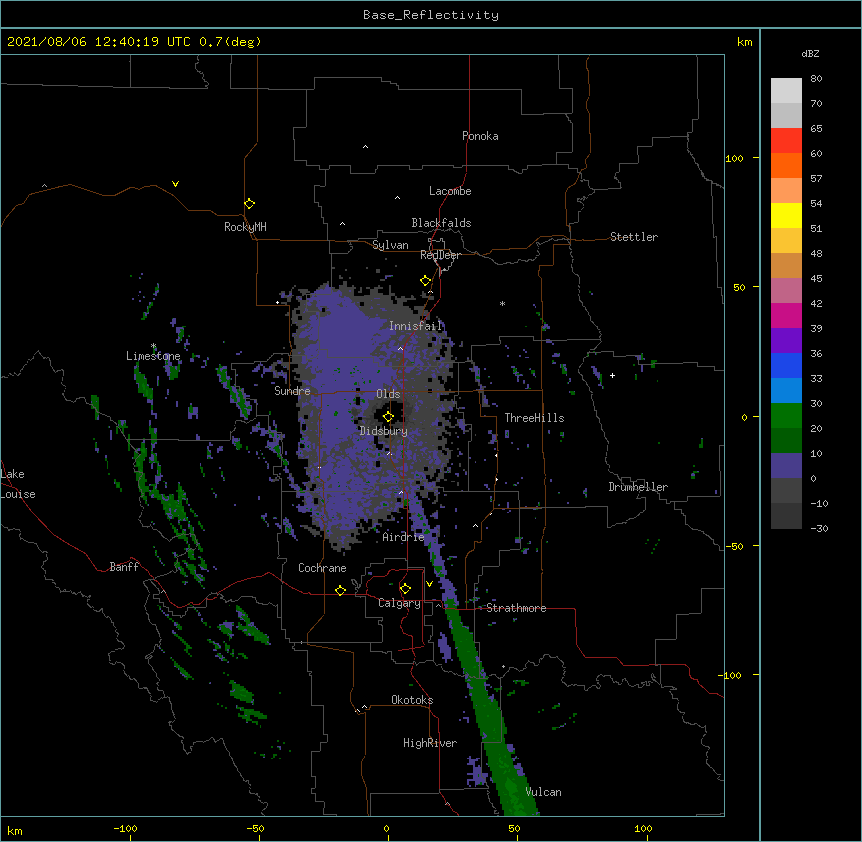Image resolution: width=862 pixels, height=842 pixels.
Task: Pick the pink 45-42 dBZ legend swatch
Action: (x=786, y=291)
